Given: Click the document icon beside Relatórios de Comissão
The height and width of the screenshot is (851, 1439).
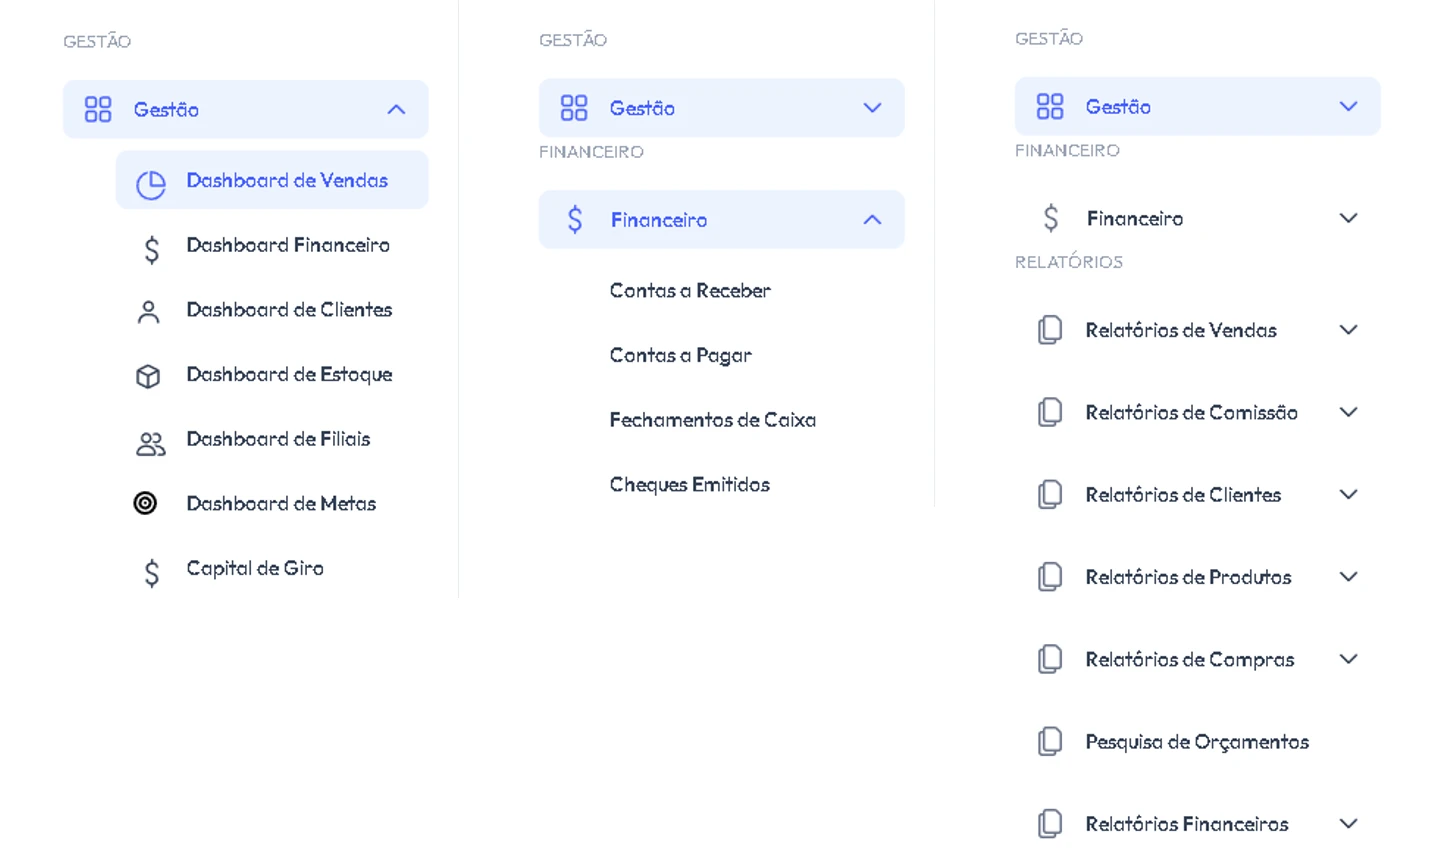Looking at the screenshot, I should click(1050, 412).
